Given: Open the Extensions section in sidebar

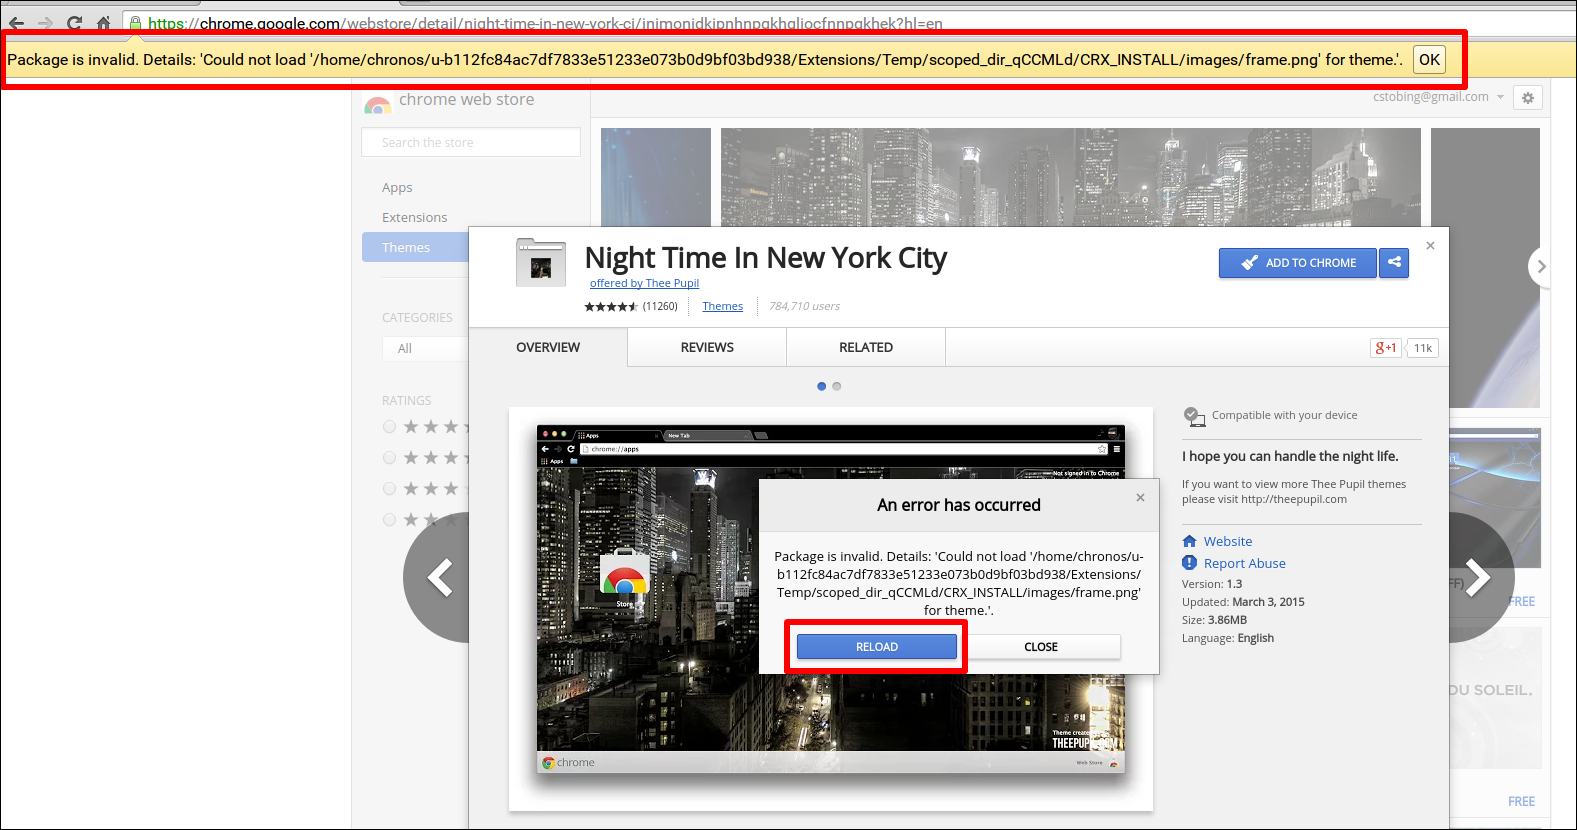Looking at the screenshot, I should click(414, 218).
